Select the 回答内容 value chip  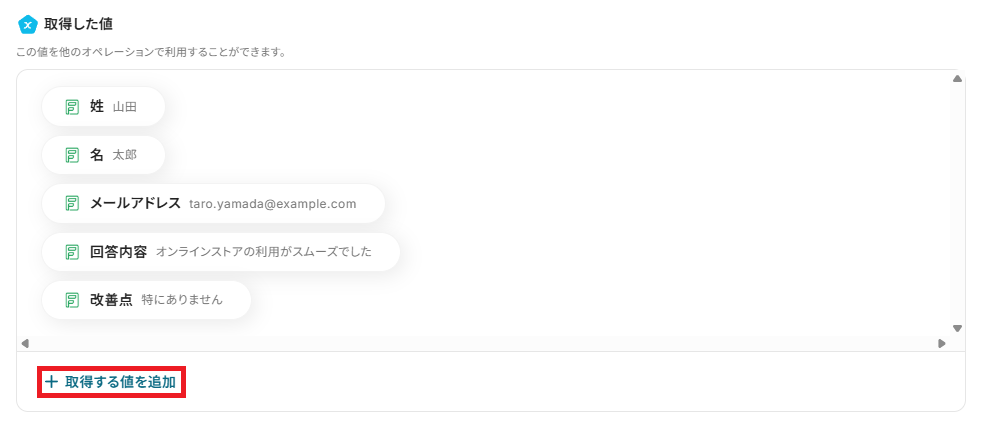click(220, 252)
